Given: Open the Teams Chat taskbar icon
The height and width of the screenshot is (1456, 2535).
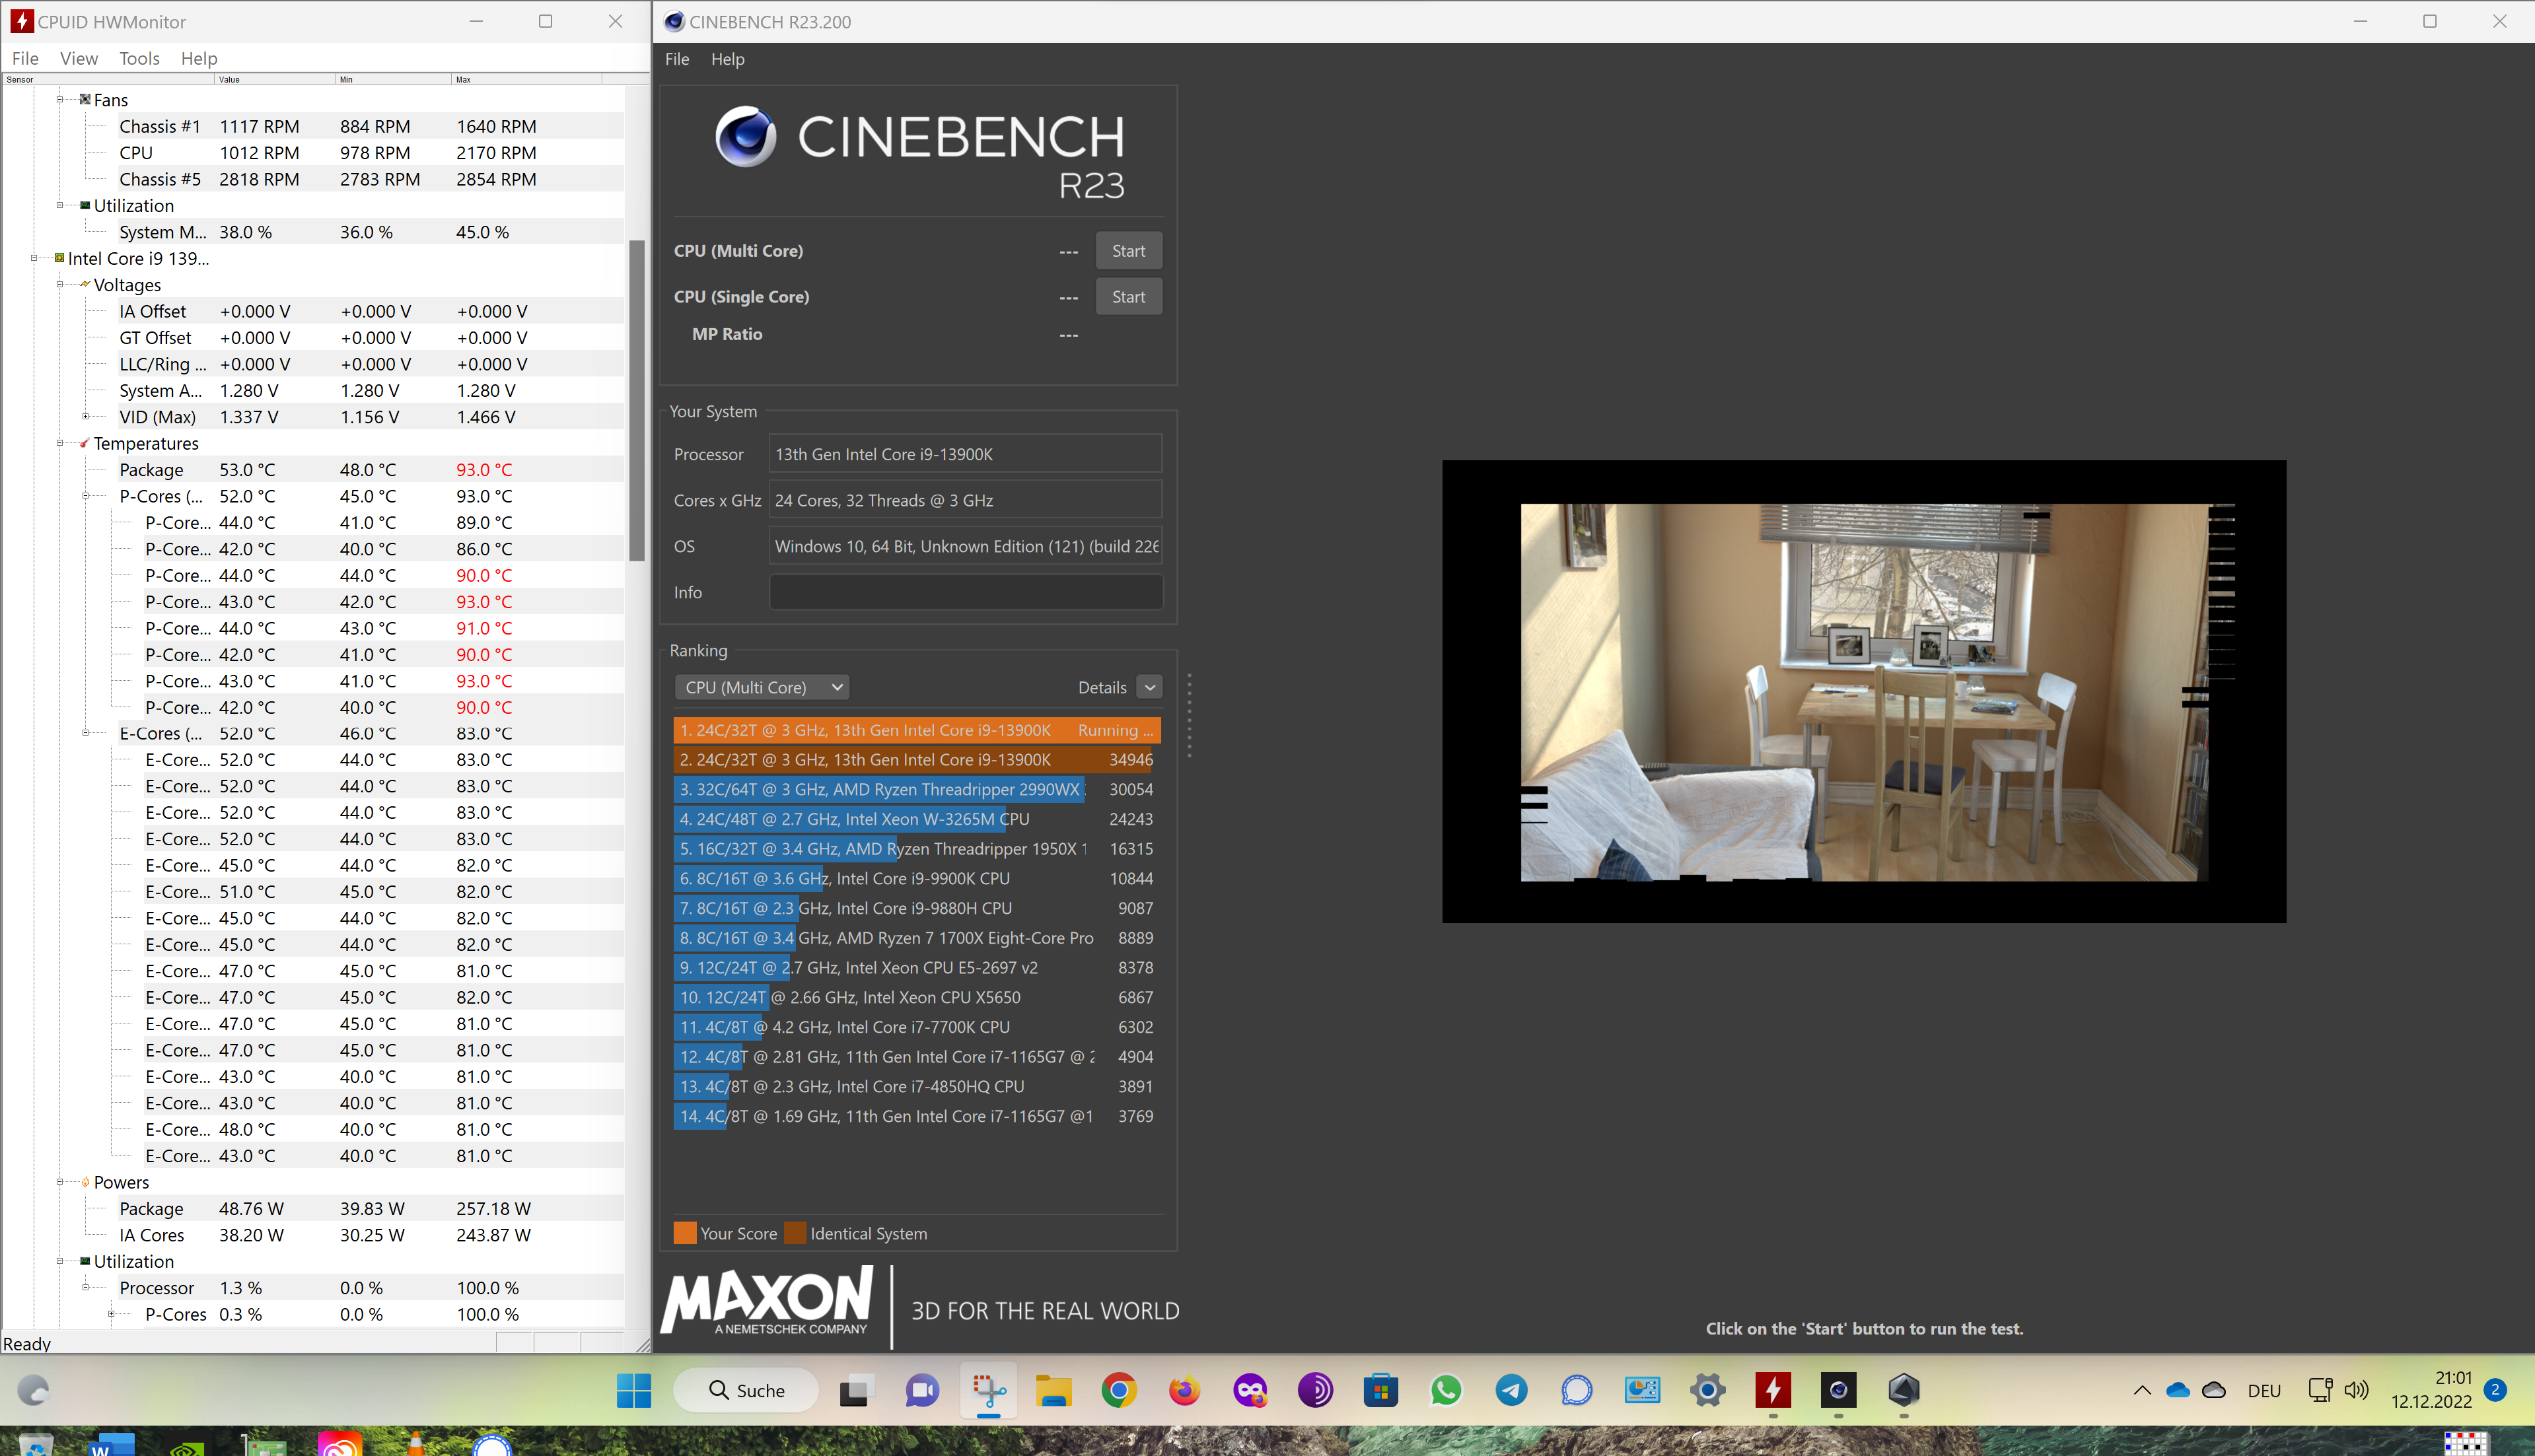Looking at the screenshot, I should pyautogui.click(x=921, y=1390).
